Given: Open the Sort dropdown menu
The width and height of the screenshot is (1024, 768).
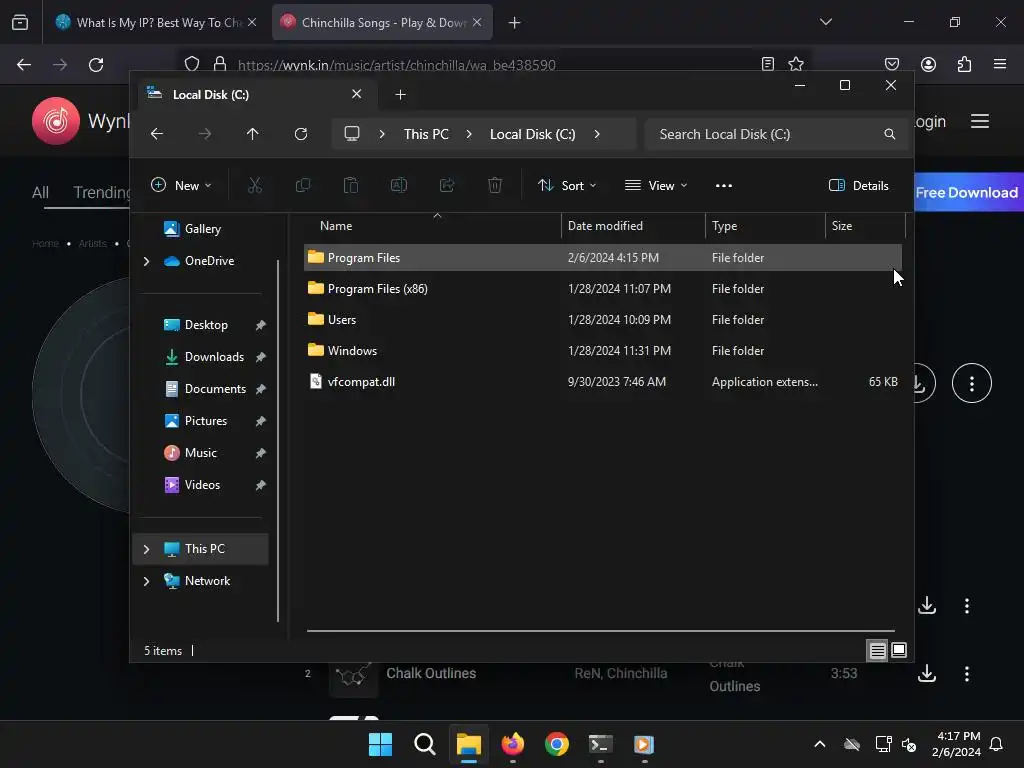Looking at the screenshot, I should tap(567, 185).
